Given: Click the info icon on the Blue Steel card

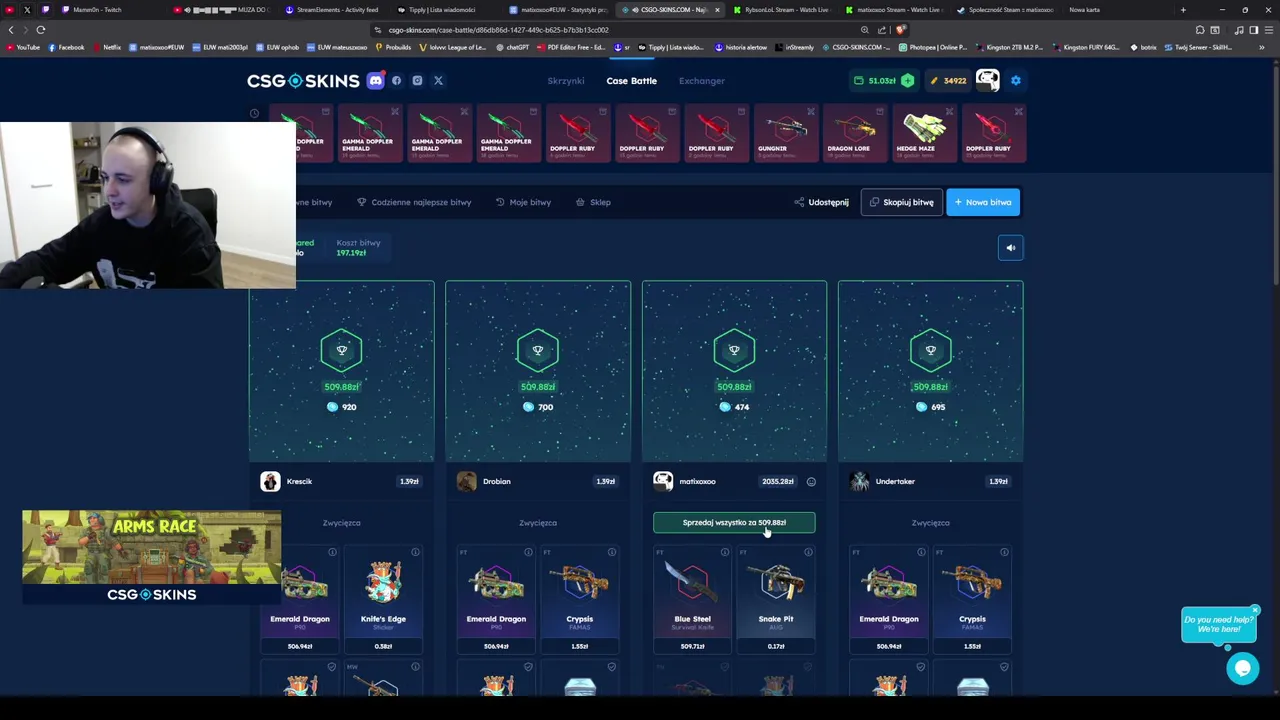Looking at the screenshot, I should click(724, 552).
